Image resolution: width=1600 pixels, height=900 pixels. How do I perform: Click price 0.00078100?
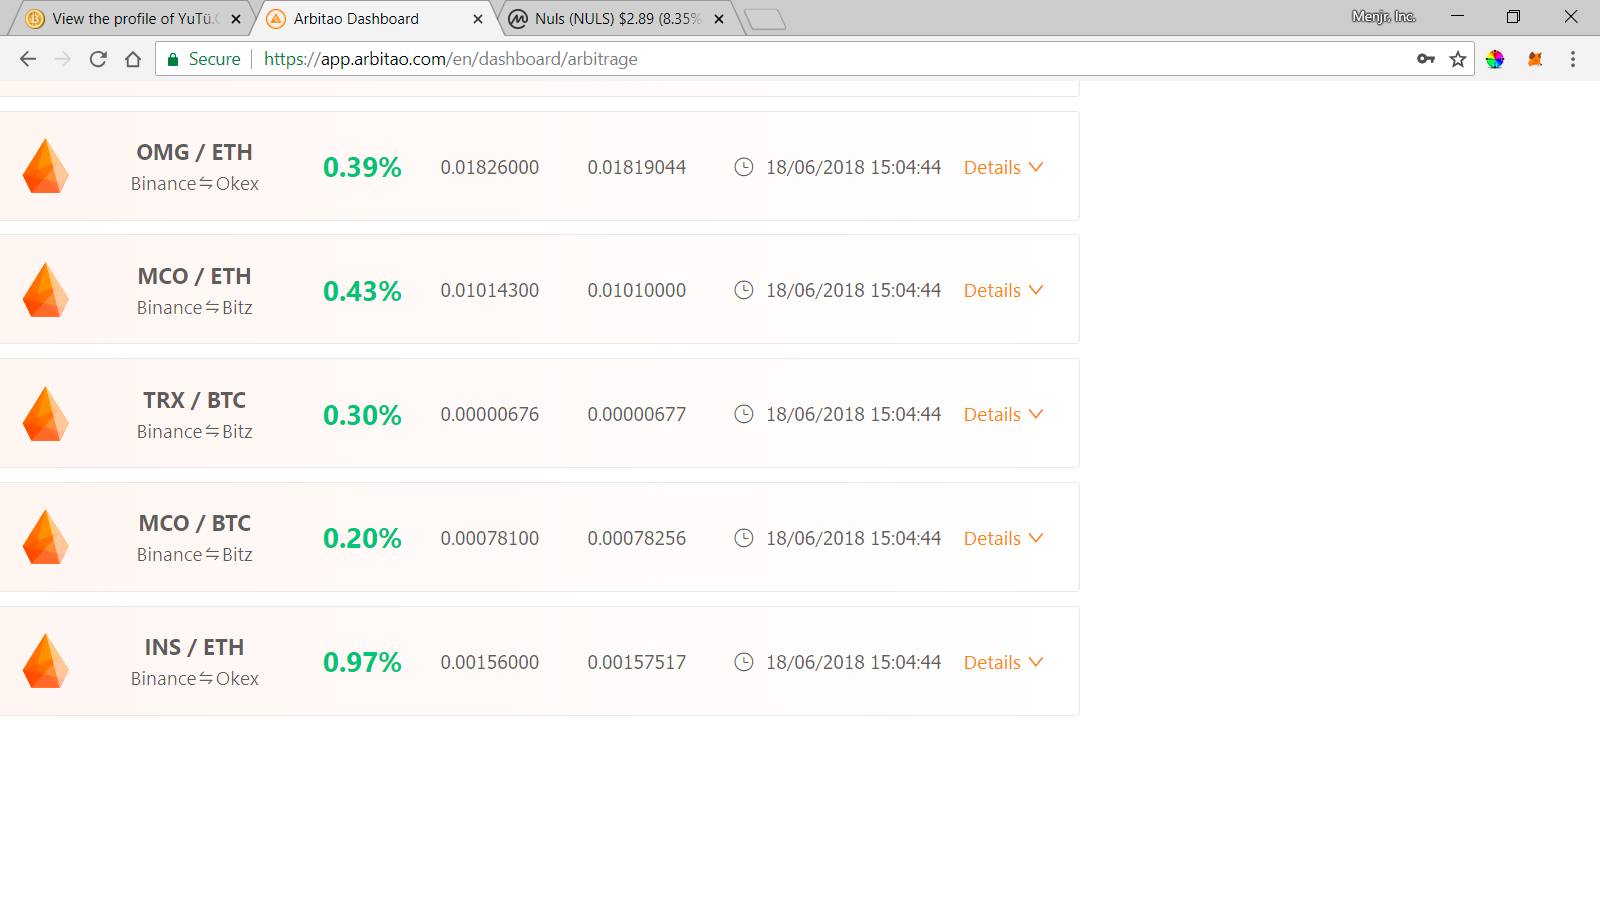490,538
